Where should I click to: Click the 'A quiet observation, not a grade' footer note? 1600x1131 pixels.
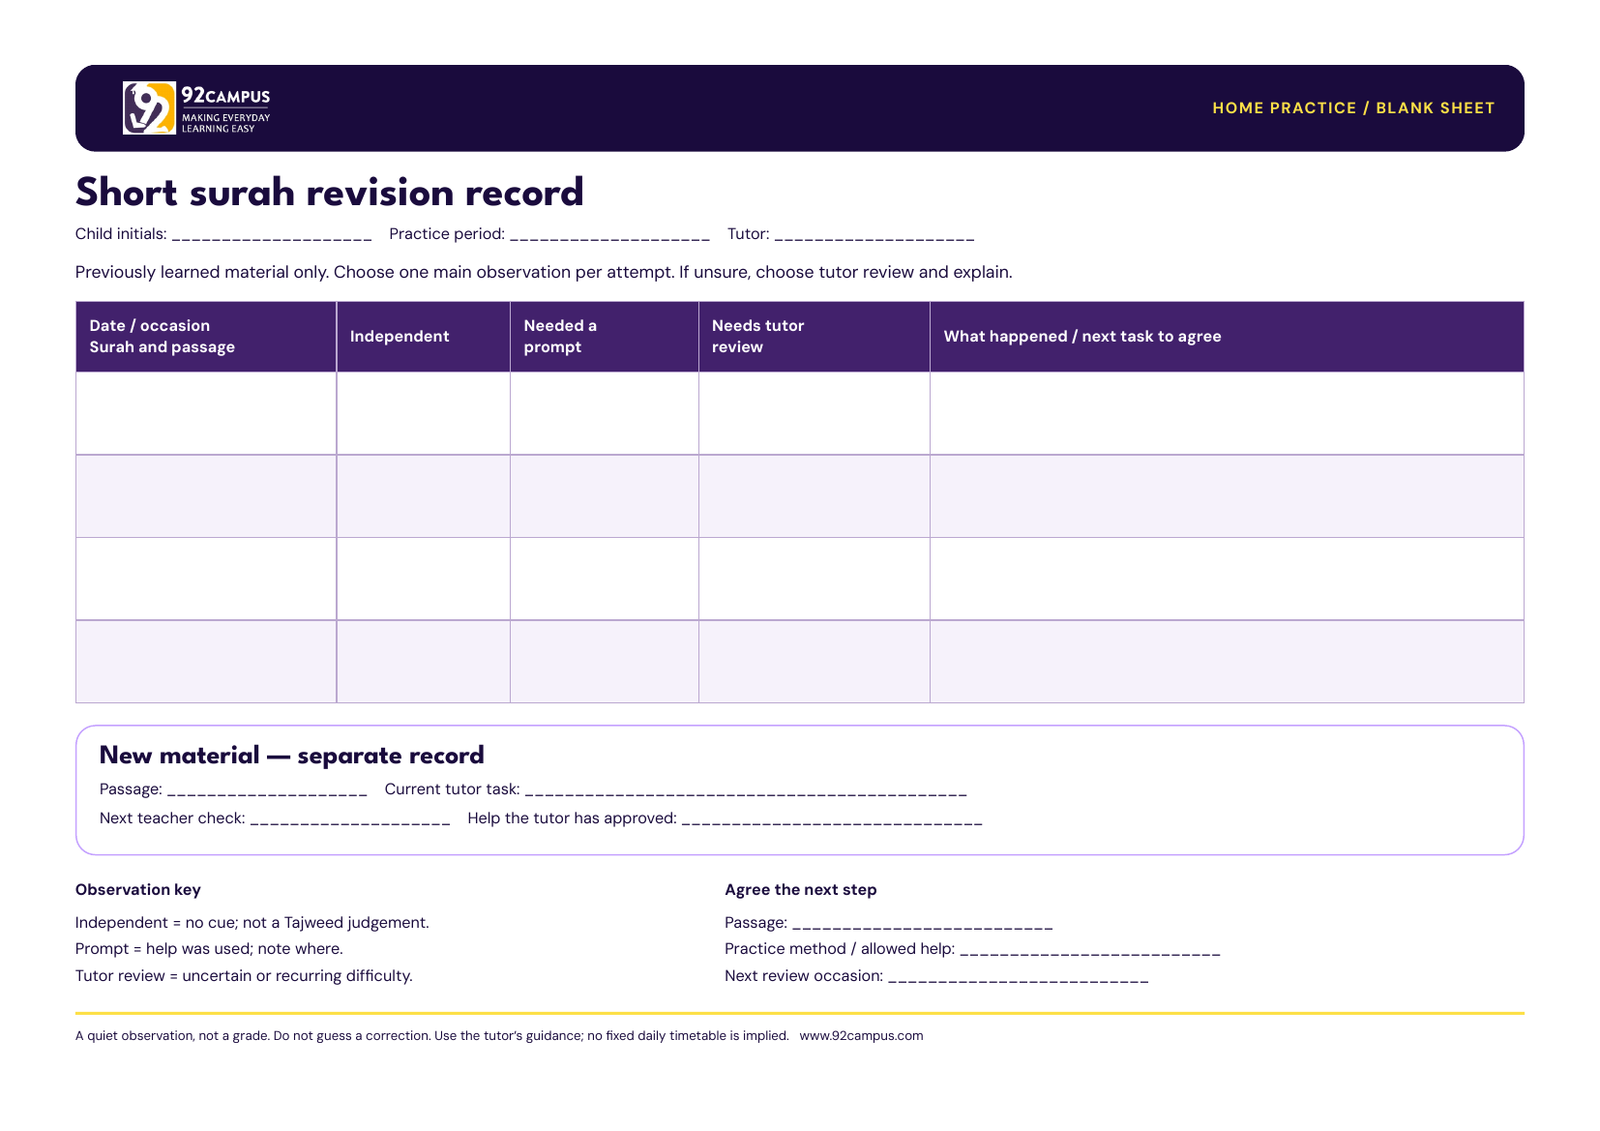tap(432, 1036)
